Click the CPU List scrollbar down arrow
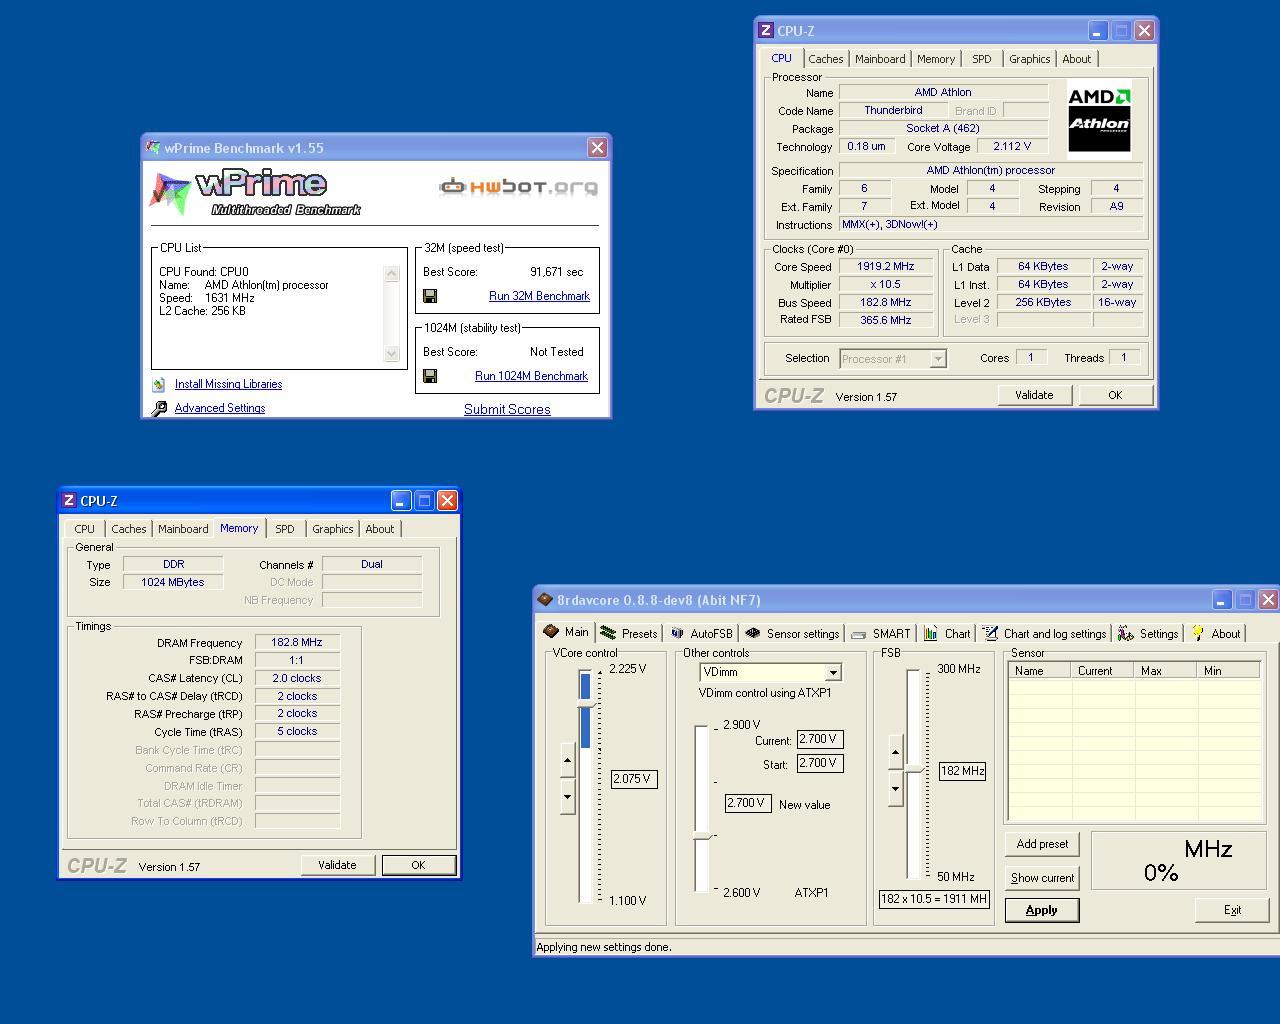The height and width of the screenshot is (1024, 1280). (391, 354)
